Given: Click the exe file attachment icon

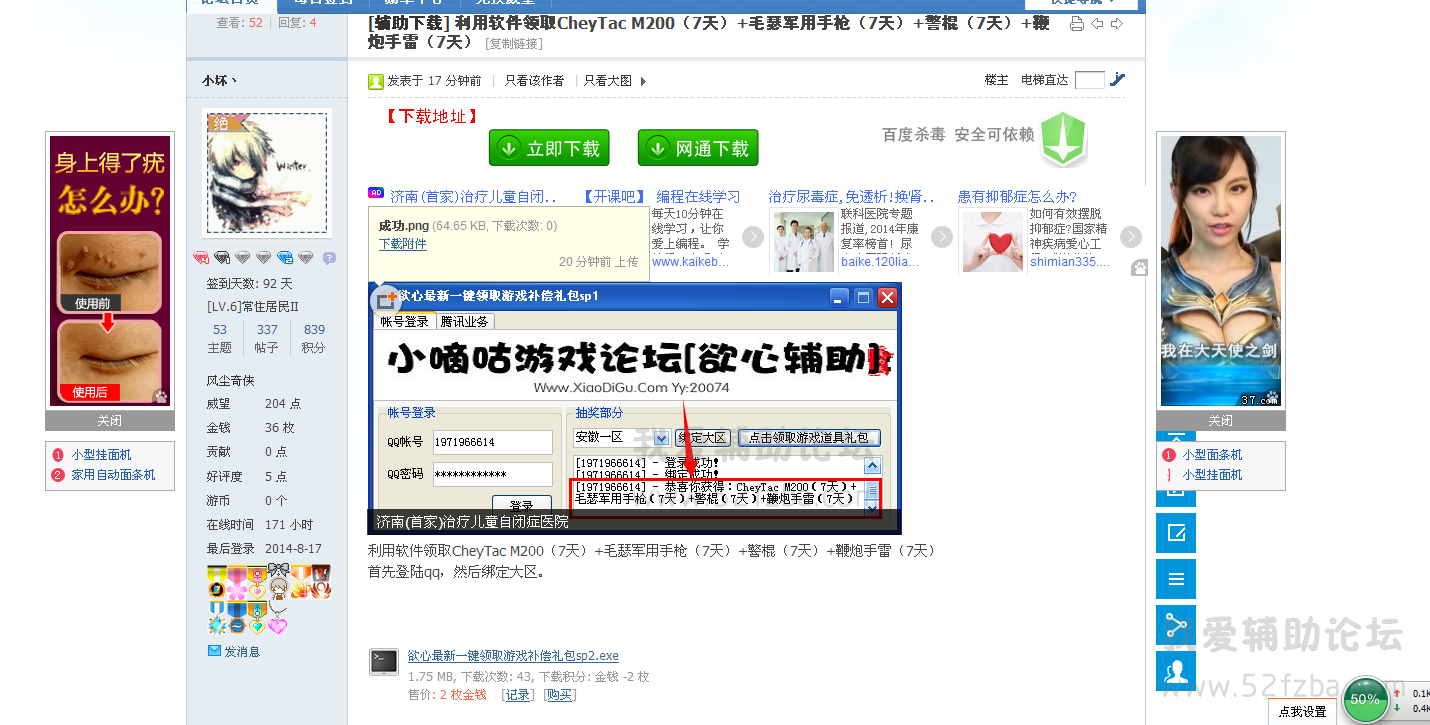Looking at the screenshot, I should pyautogui.click(x=383, y=661).
